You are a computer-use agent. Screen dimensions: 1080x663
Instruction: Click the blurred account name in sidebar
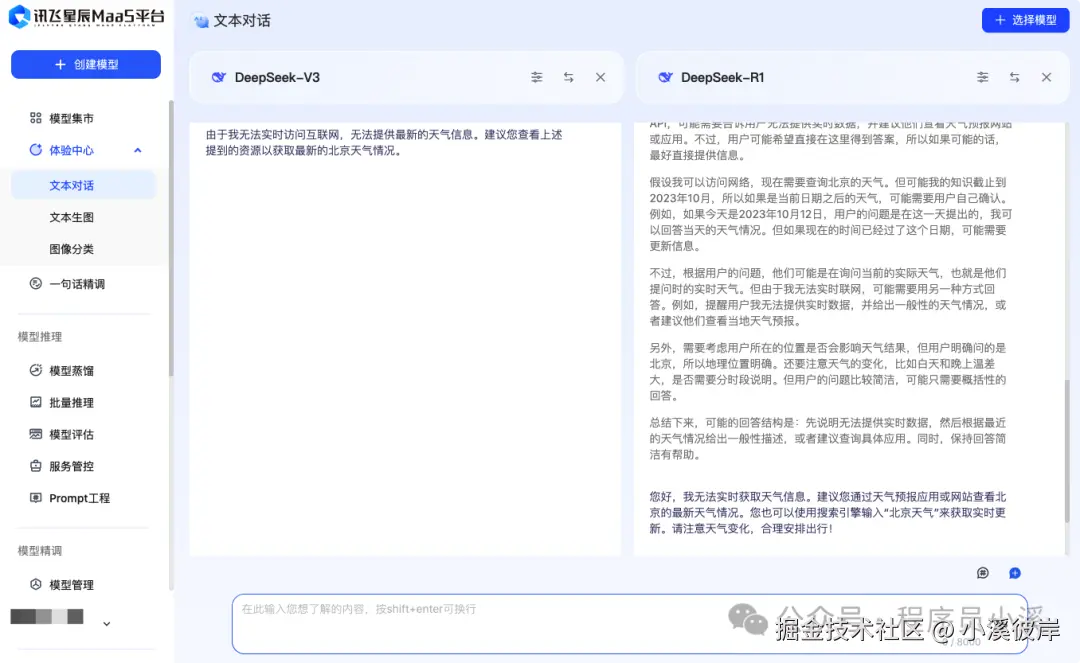(47, 616)
